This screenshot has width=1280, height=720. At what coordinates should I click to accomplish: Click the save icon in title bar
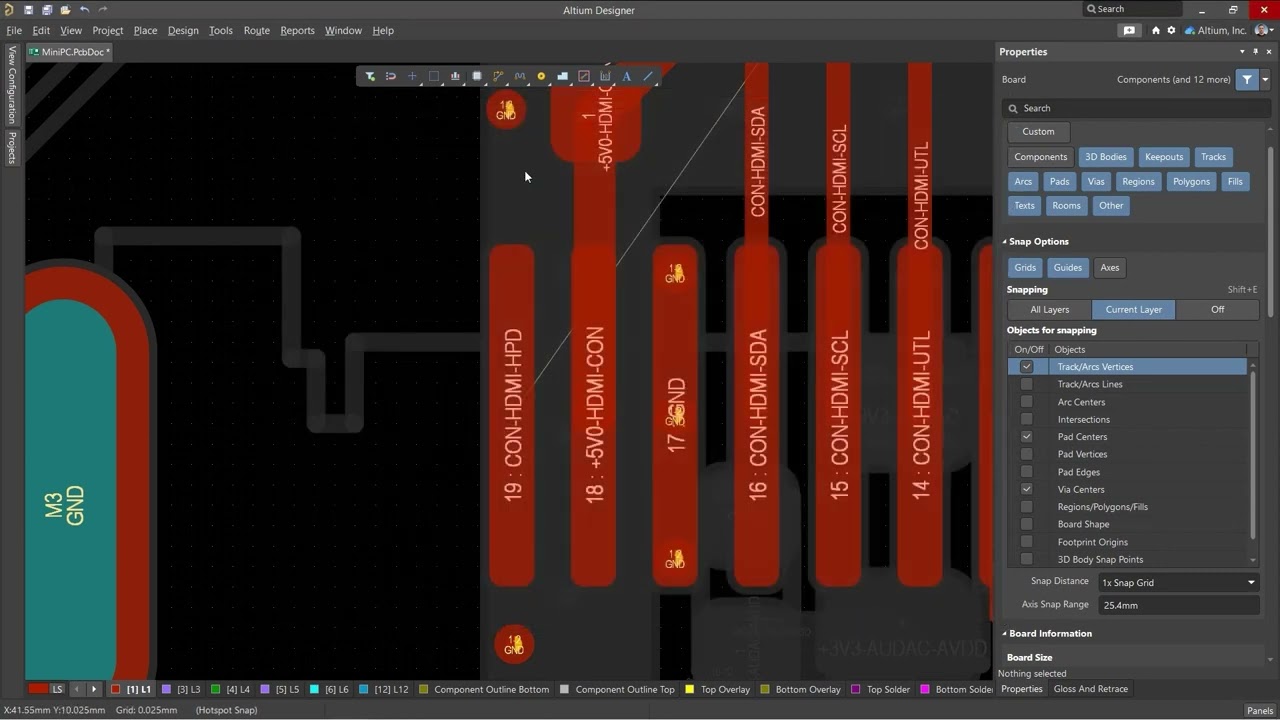click(28, 10)
